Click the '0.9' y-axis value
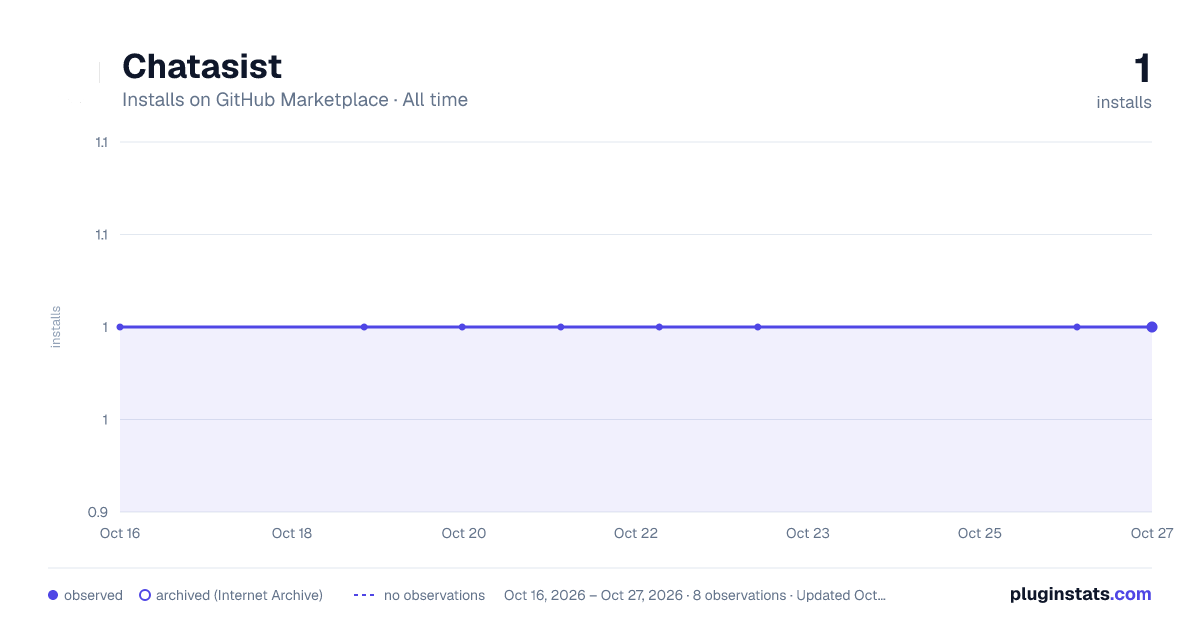 coord(98,512)
